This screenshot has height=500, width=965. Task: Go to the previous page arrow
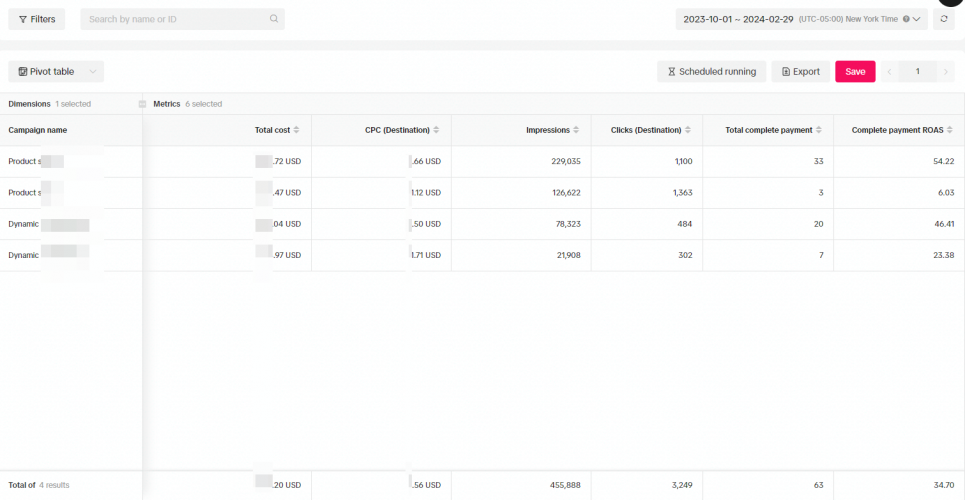click(889, 72)
